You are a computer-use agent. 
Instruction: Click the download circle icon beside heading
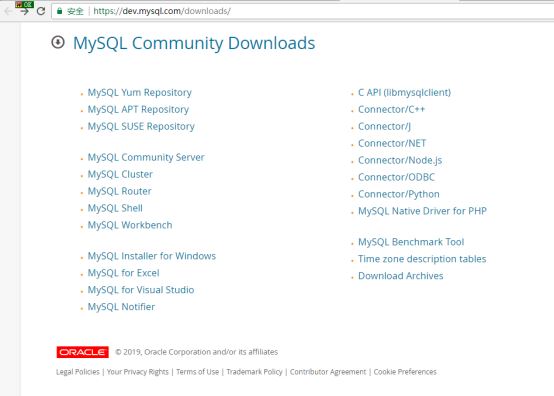click(x=58, y=42)
